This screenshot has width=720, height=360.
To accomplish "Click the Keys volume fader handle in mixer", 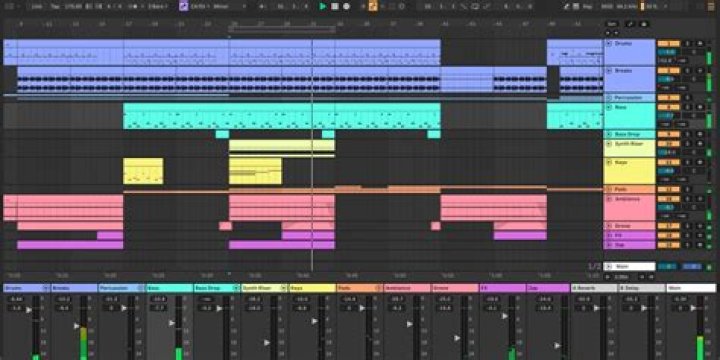I will (x=314, y=321).
